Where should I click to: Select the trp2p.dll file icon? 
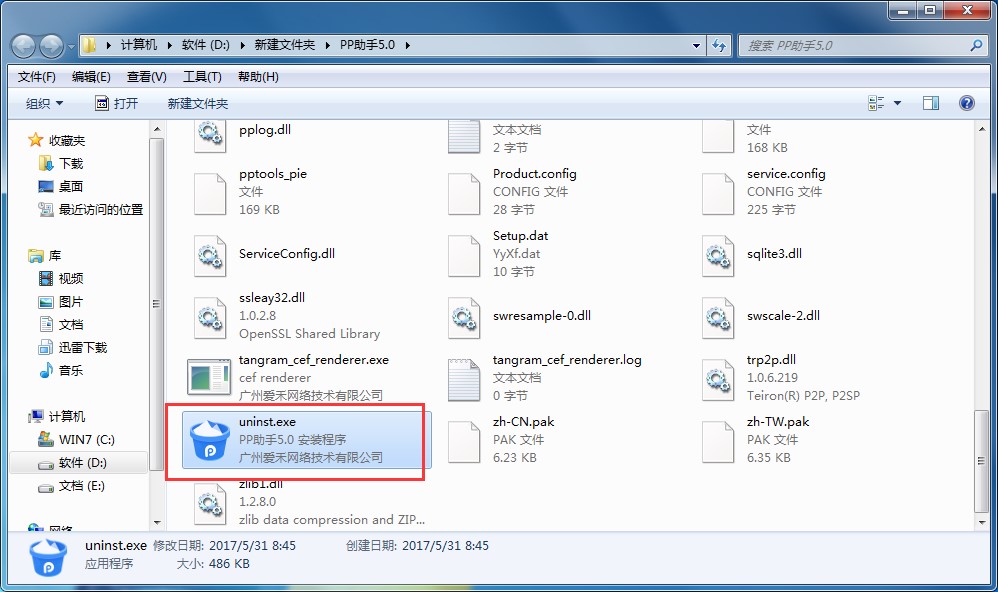[x=717, y=379]
